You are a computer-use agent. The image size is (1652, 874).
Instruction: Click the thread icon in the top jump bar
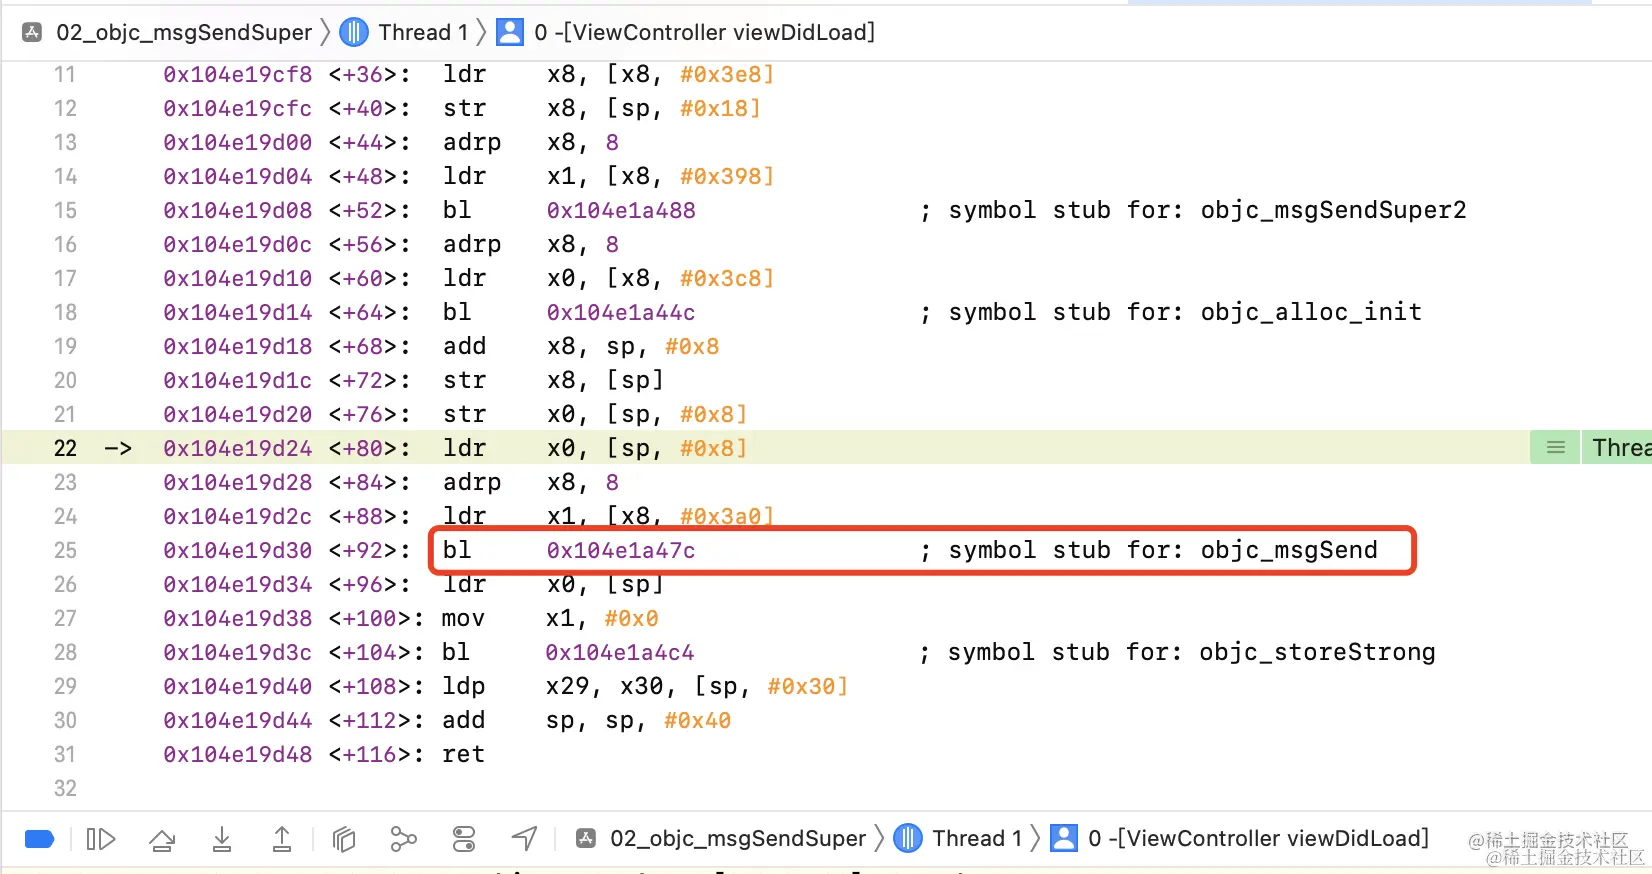tap(354, 32)
